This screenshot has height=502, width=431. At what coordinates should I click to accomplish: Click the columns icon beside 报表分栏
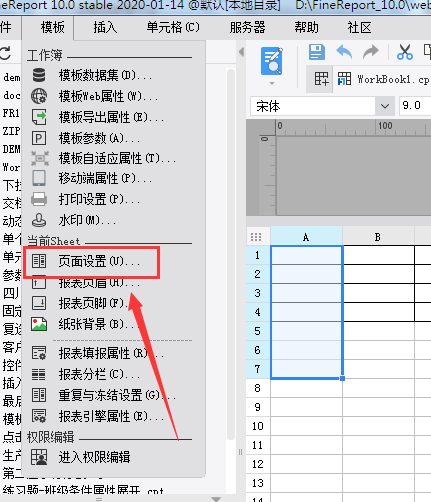point(39,374)
